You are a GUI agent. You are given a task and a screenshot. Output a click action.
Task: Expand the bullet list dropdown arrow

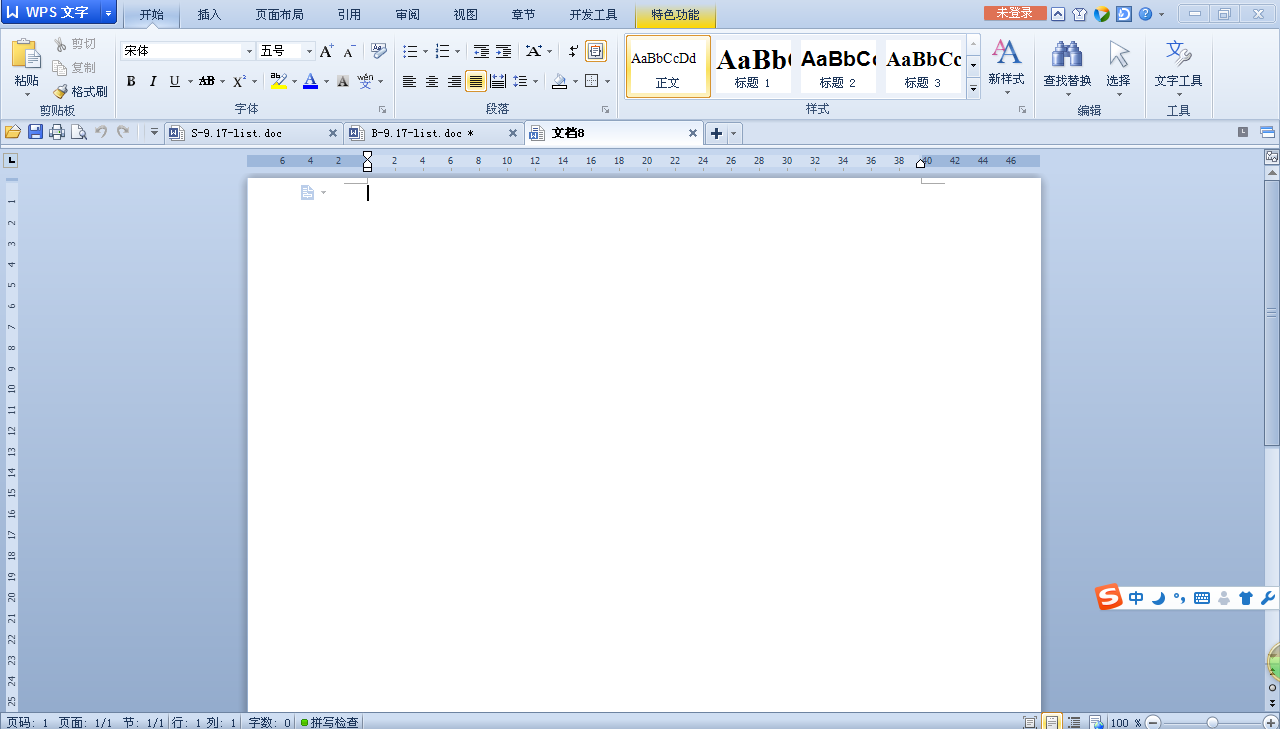425,51
